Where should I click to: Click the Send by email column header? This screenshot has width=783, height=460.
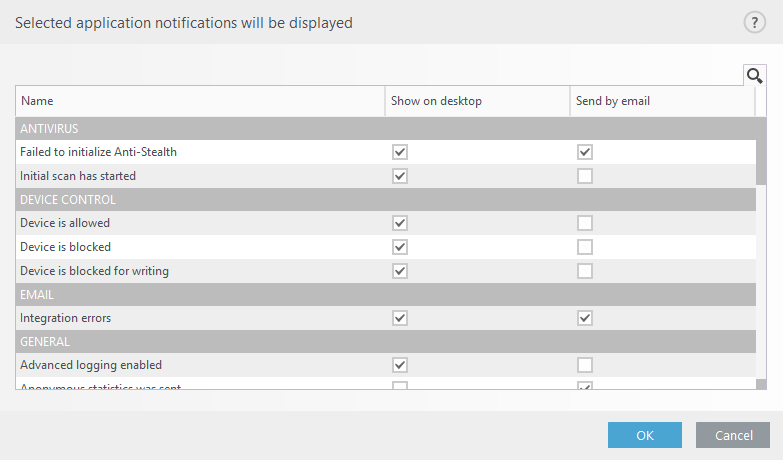[x=663, y=101]
